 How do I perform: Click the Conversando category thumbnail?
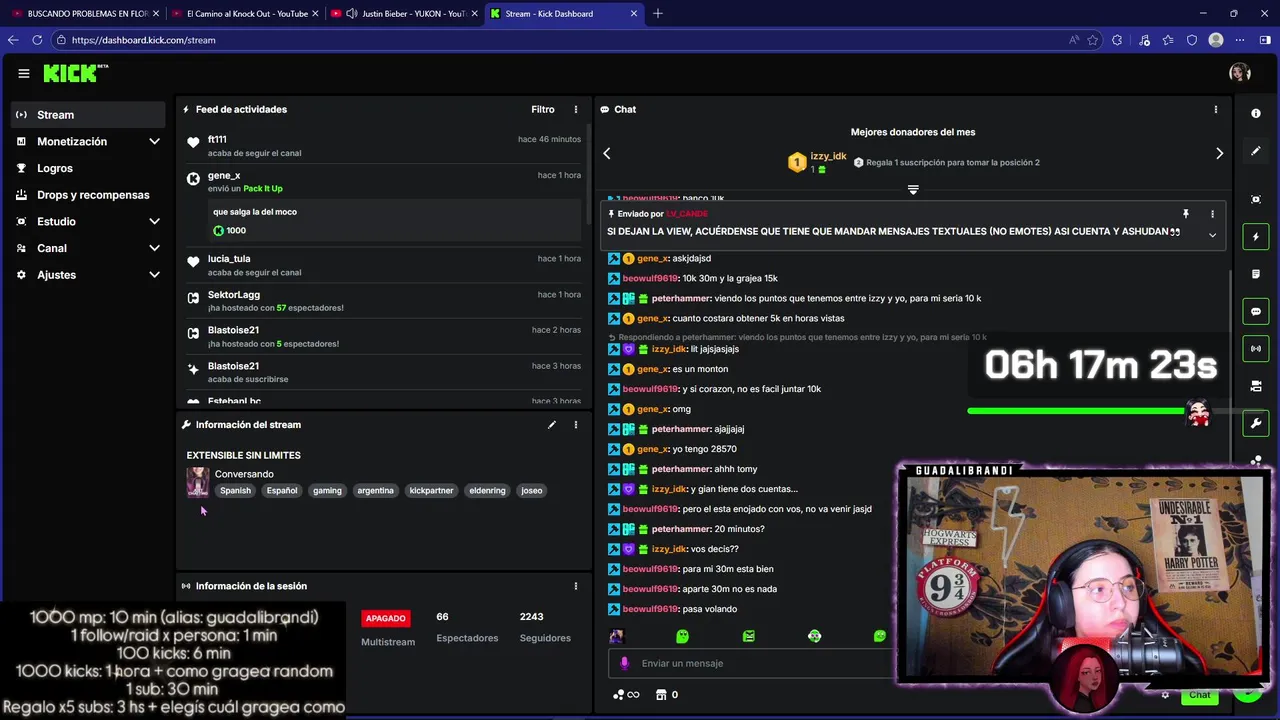[198, 482]
